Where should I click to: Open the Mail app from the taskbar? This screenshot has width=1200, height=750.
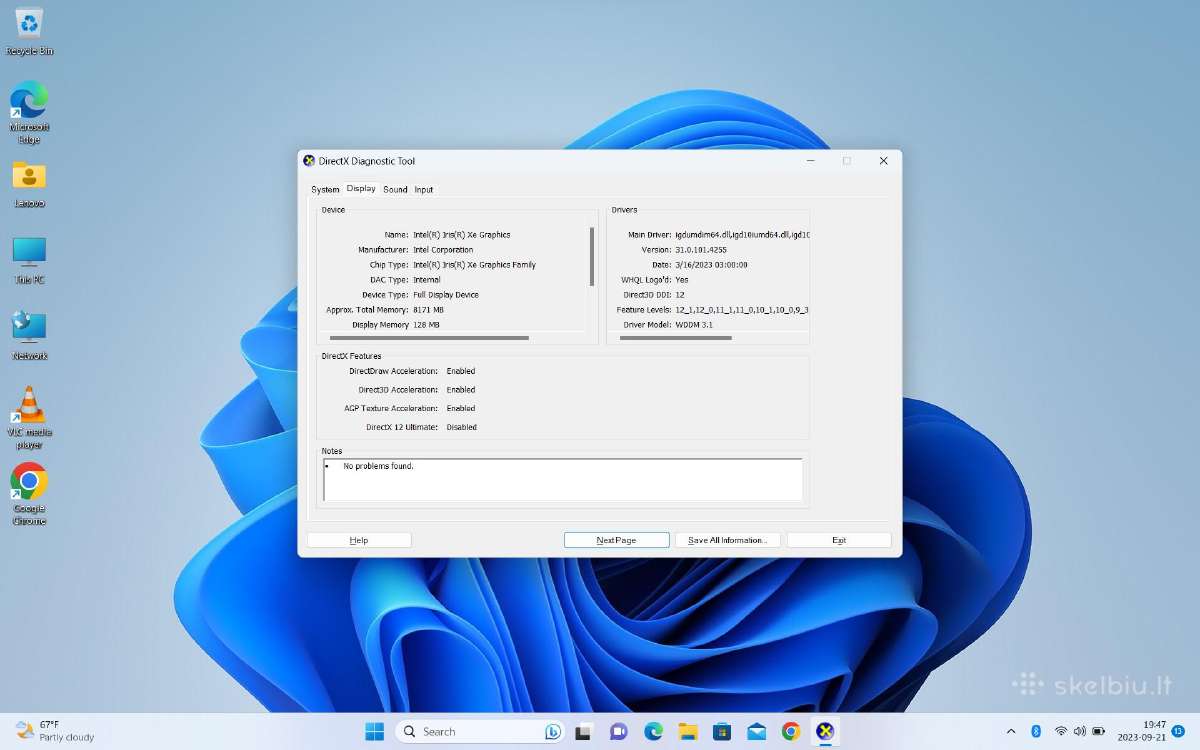tap(756, 731)
